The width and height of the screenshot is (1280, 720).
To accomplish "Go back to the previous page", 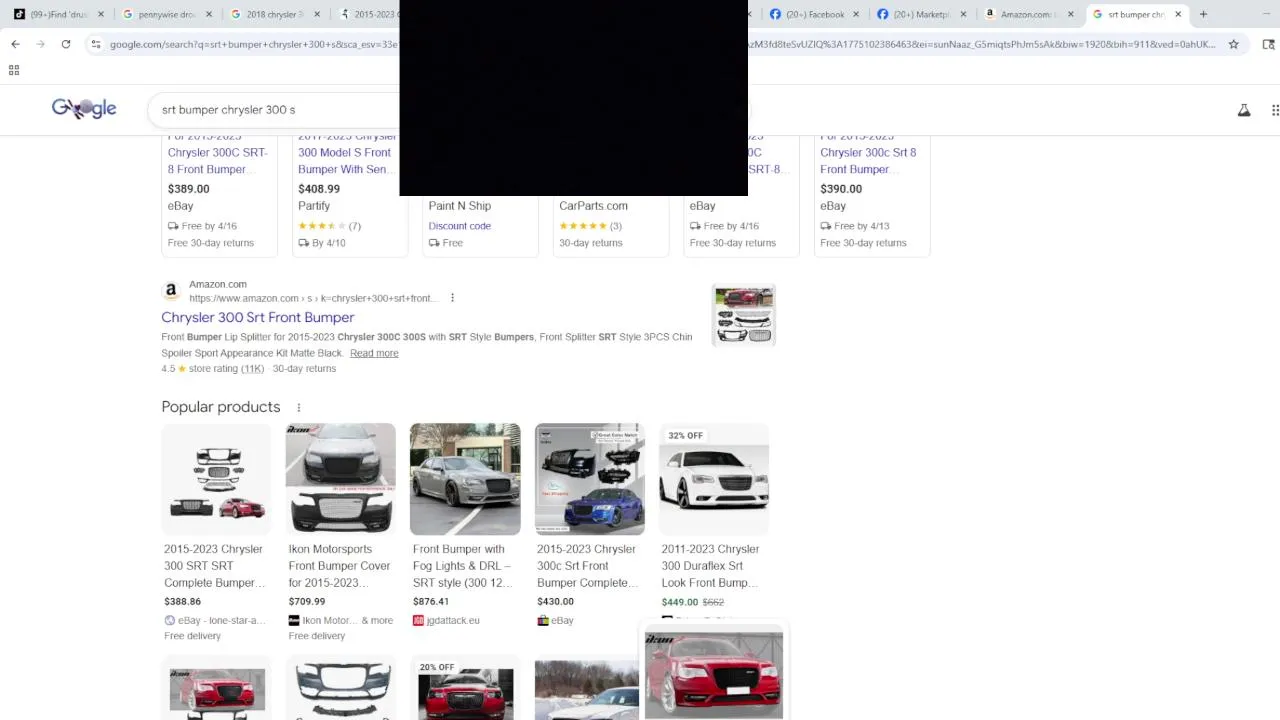I will (15, 44).
